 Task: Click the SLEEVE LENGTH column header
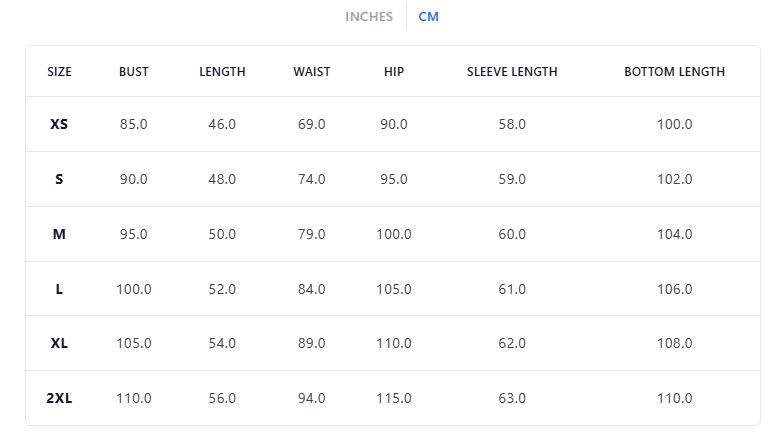512,72
